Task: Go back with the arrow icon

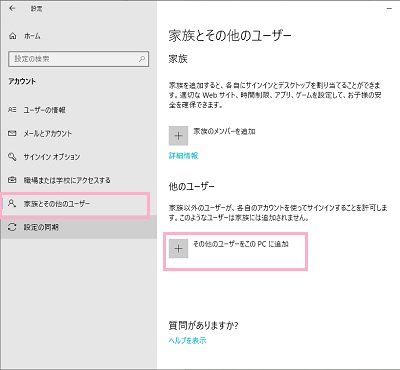Action: [12, 9]
